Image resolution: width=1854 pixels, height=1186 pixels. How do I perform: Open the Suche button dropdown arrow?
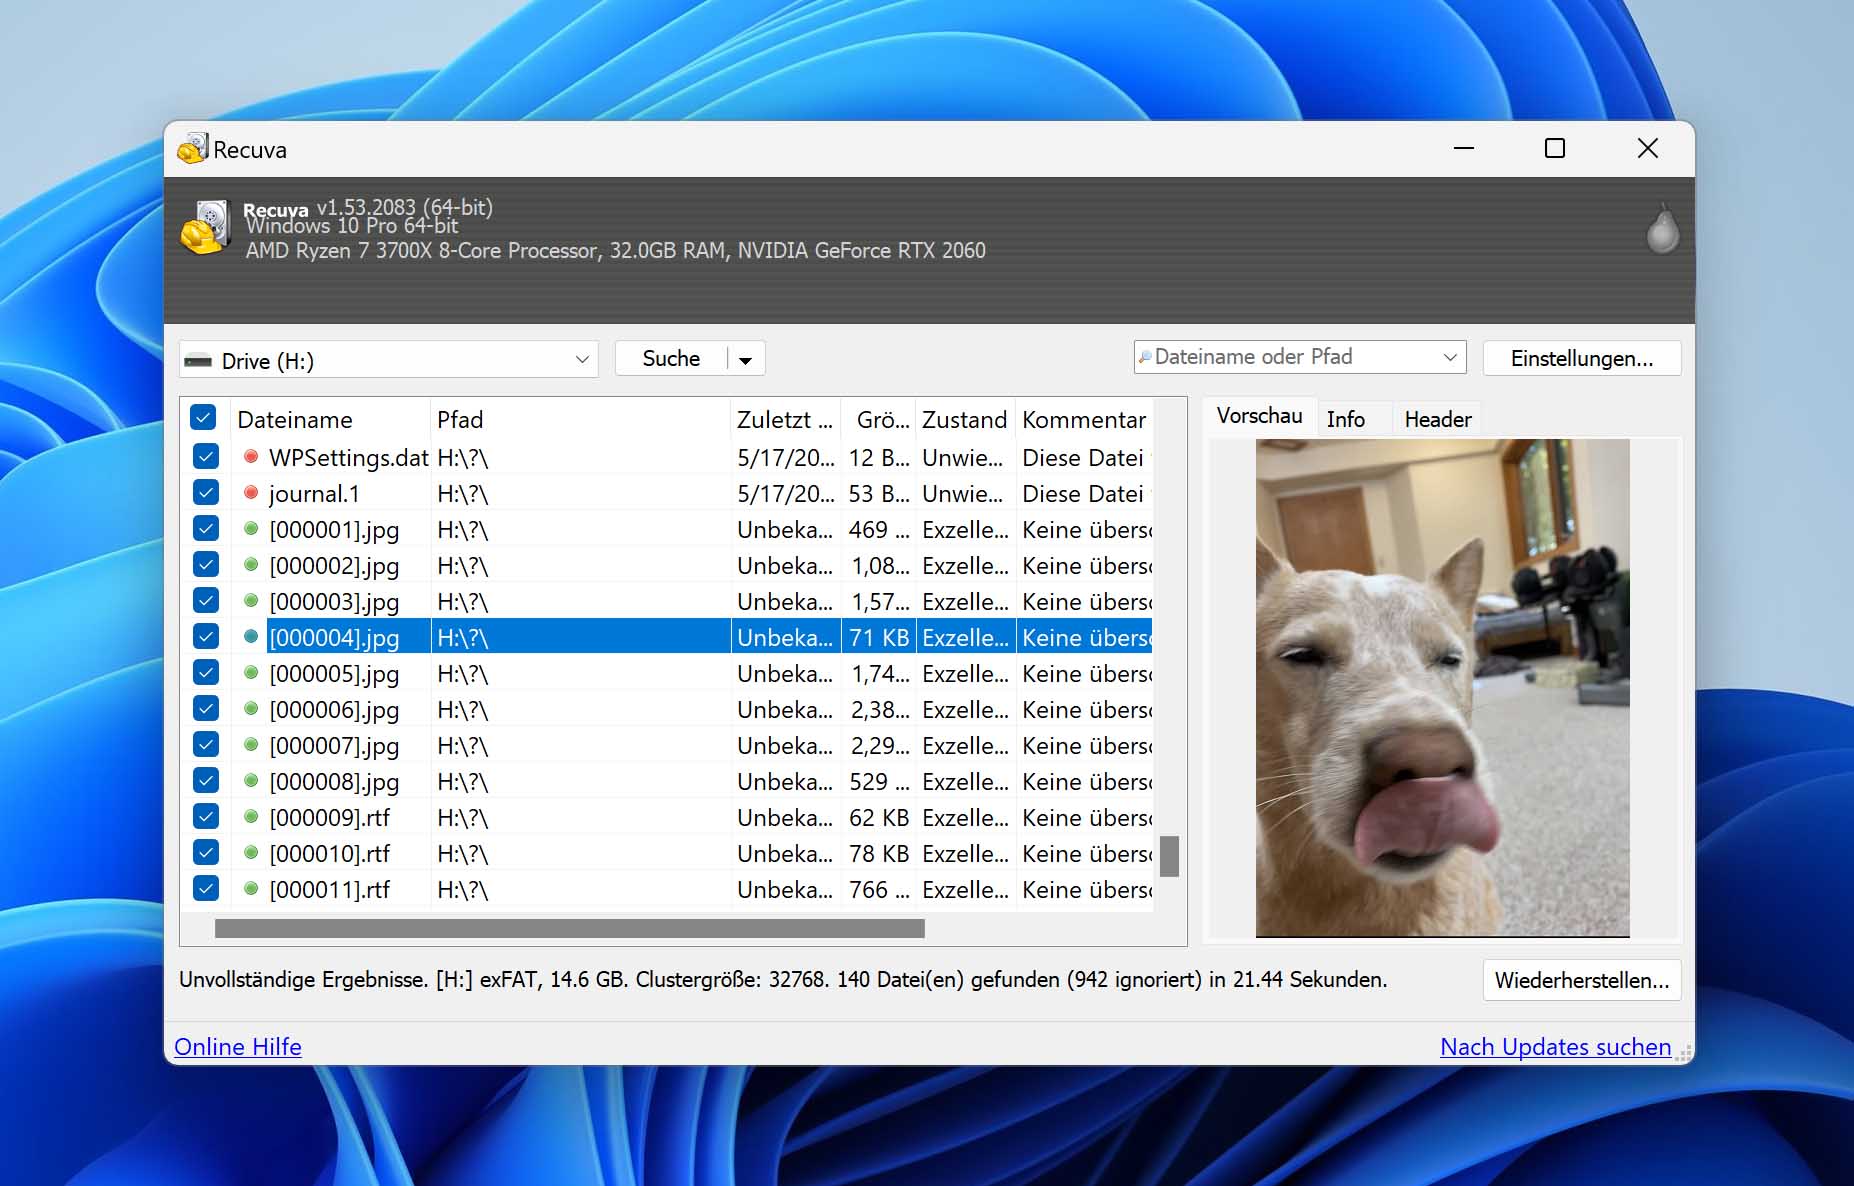pos(746,360)
